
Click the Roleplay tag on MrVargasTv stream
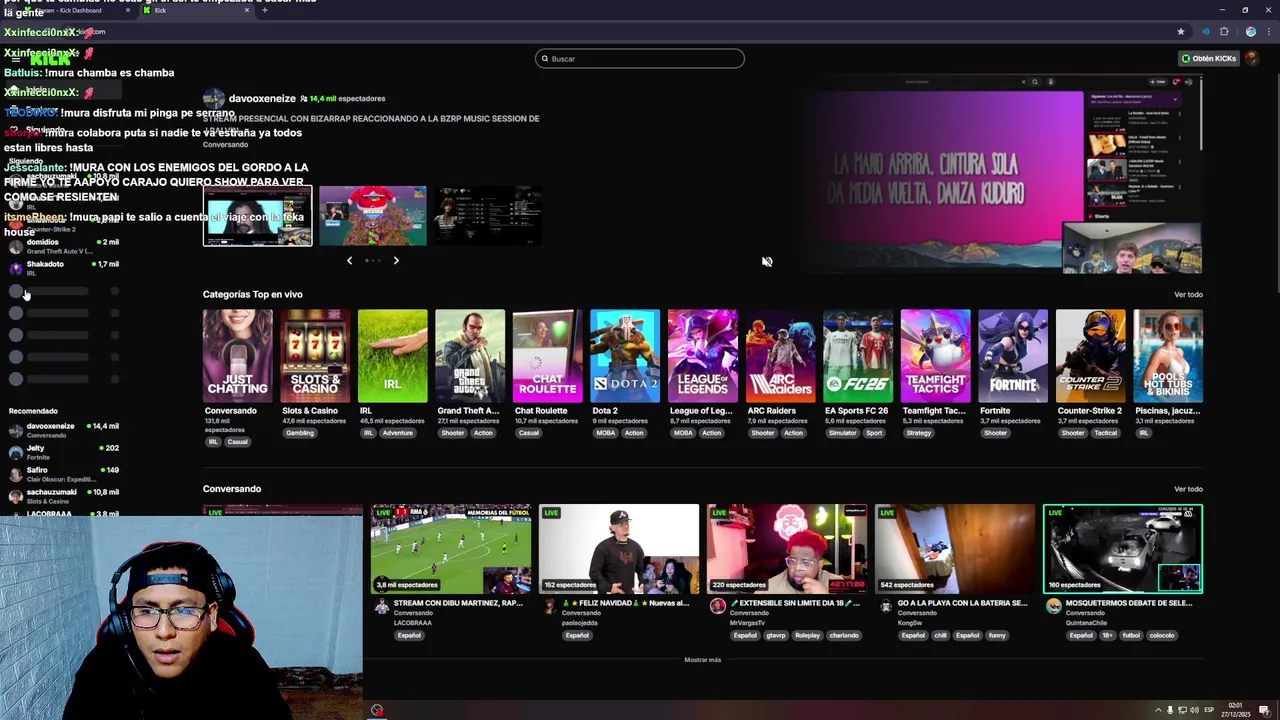click(x=808, y=635)
